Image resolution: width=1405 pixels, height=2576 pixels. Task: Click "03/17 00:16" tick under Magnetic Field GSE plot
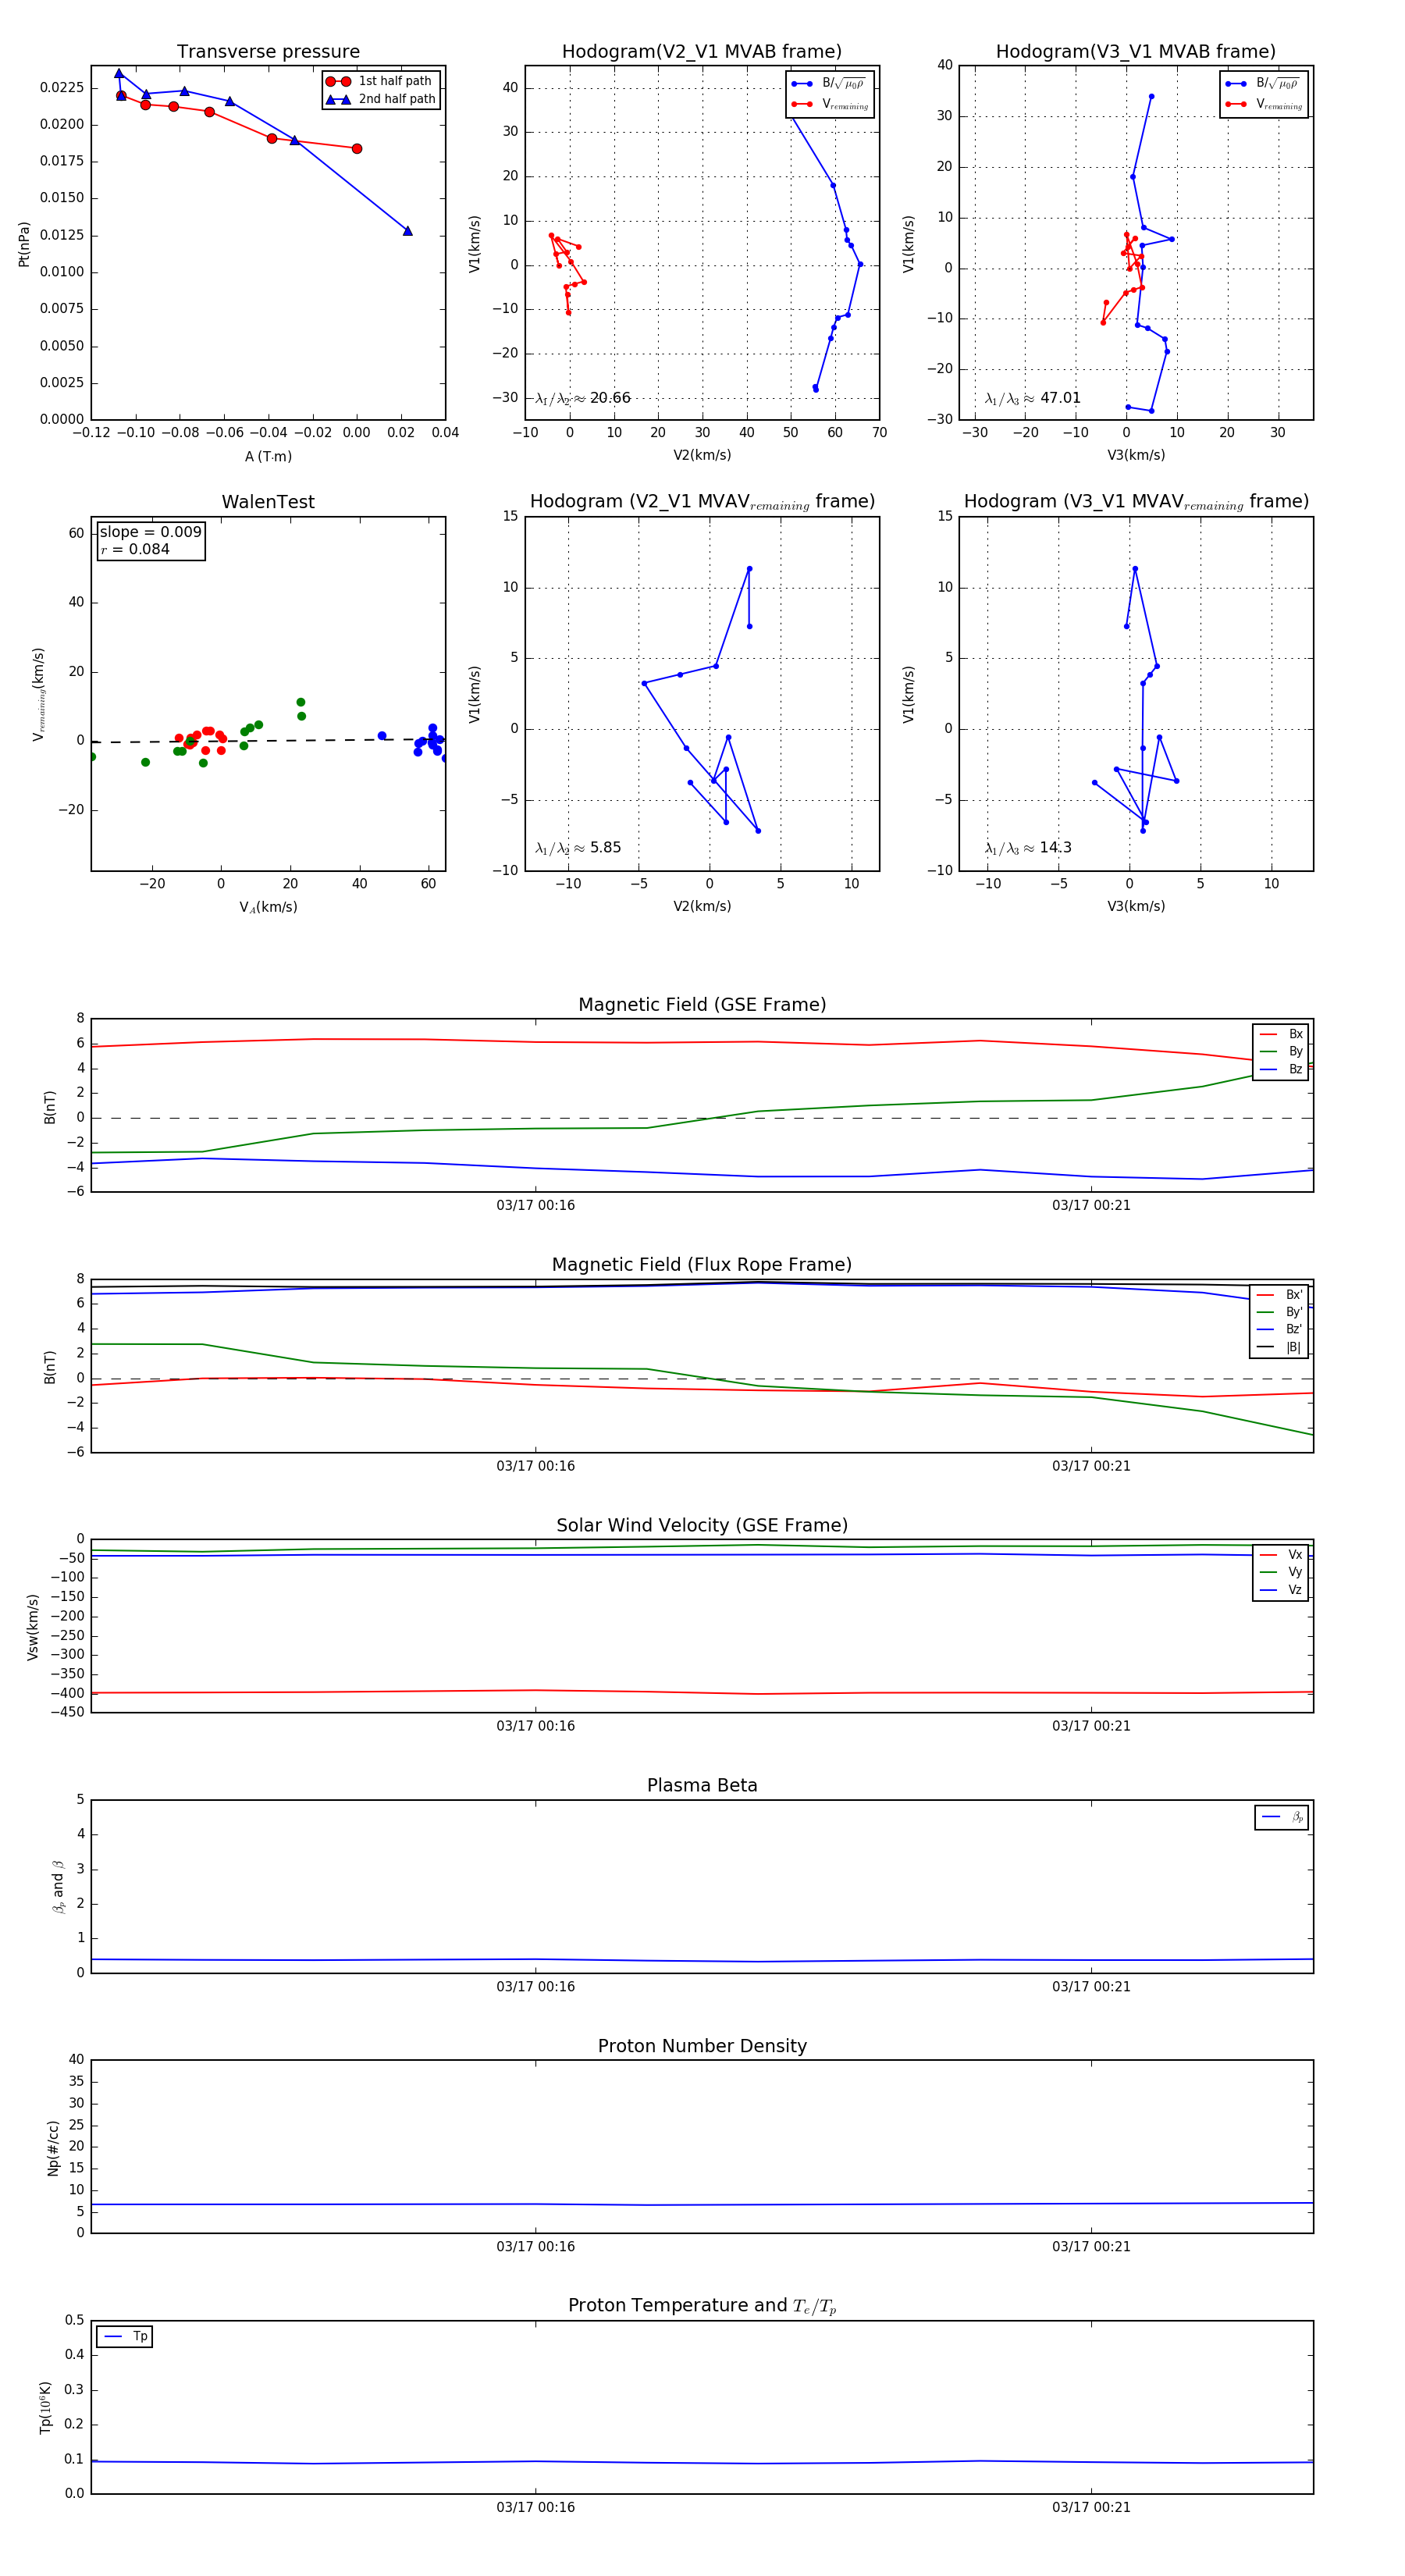(x=536, y=1205)
